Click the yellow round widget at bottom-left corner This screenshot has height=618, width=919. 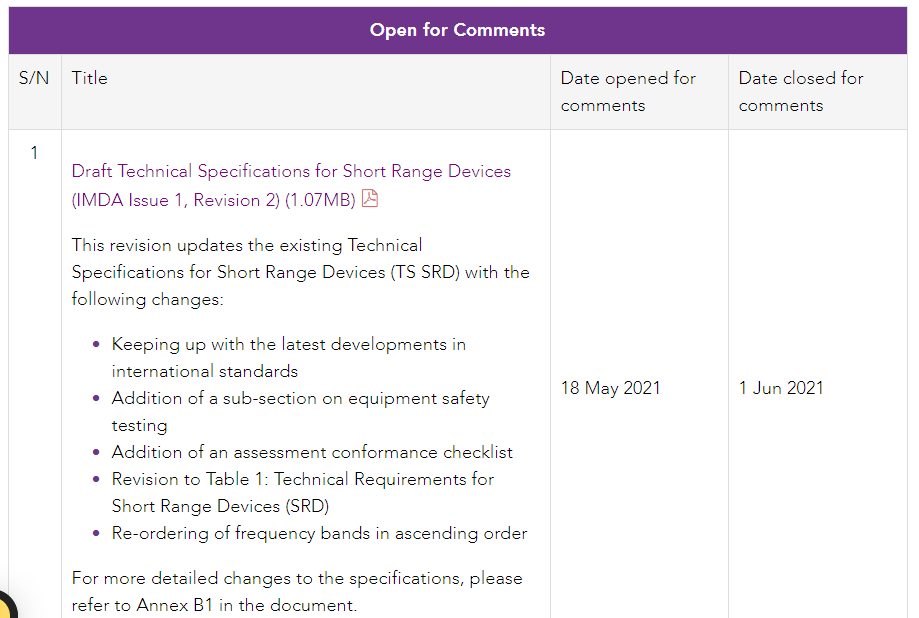tap(6, 606)
